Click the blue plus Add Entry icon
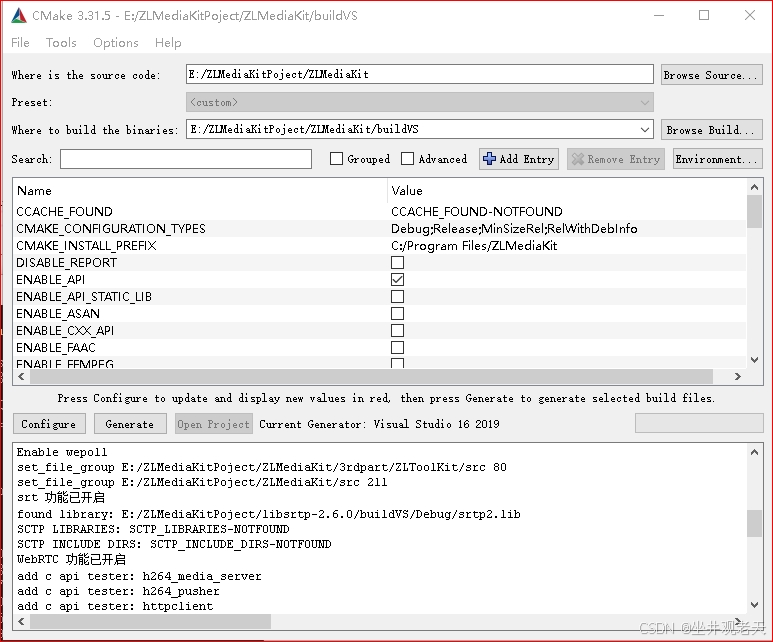 [x=489, y=159]
